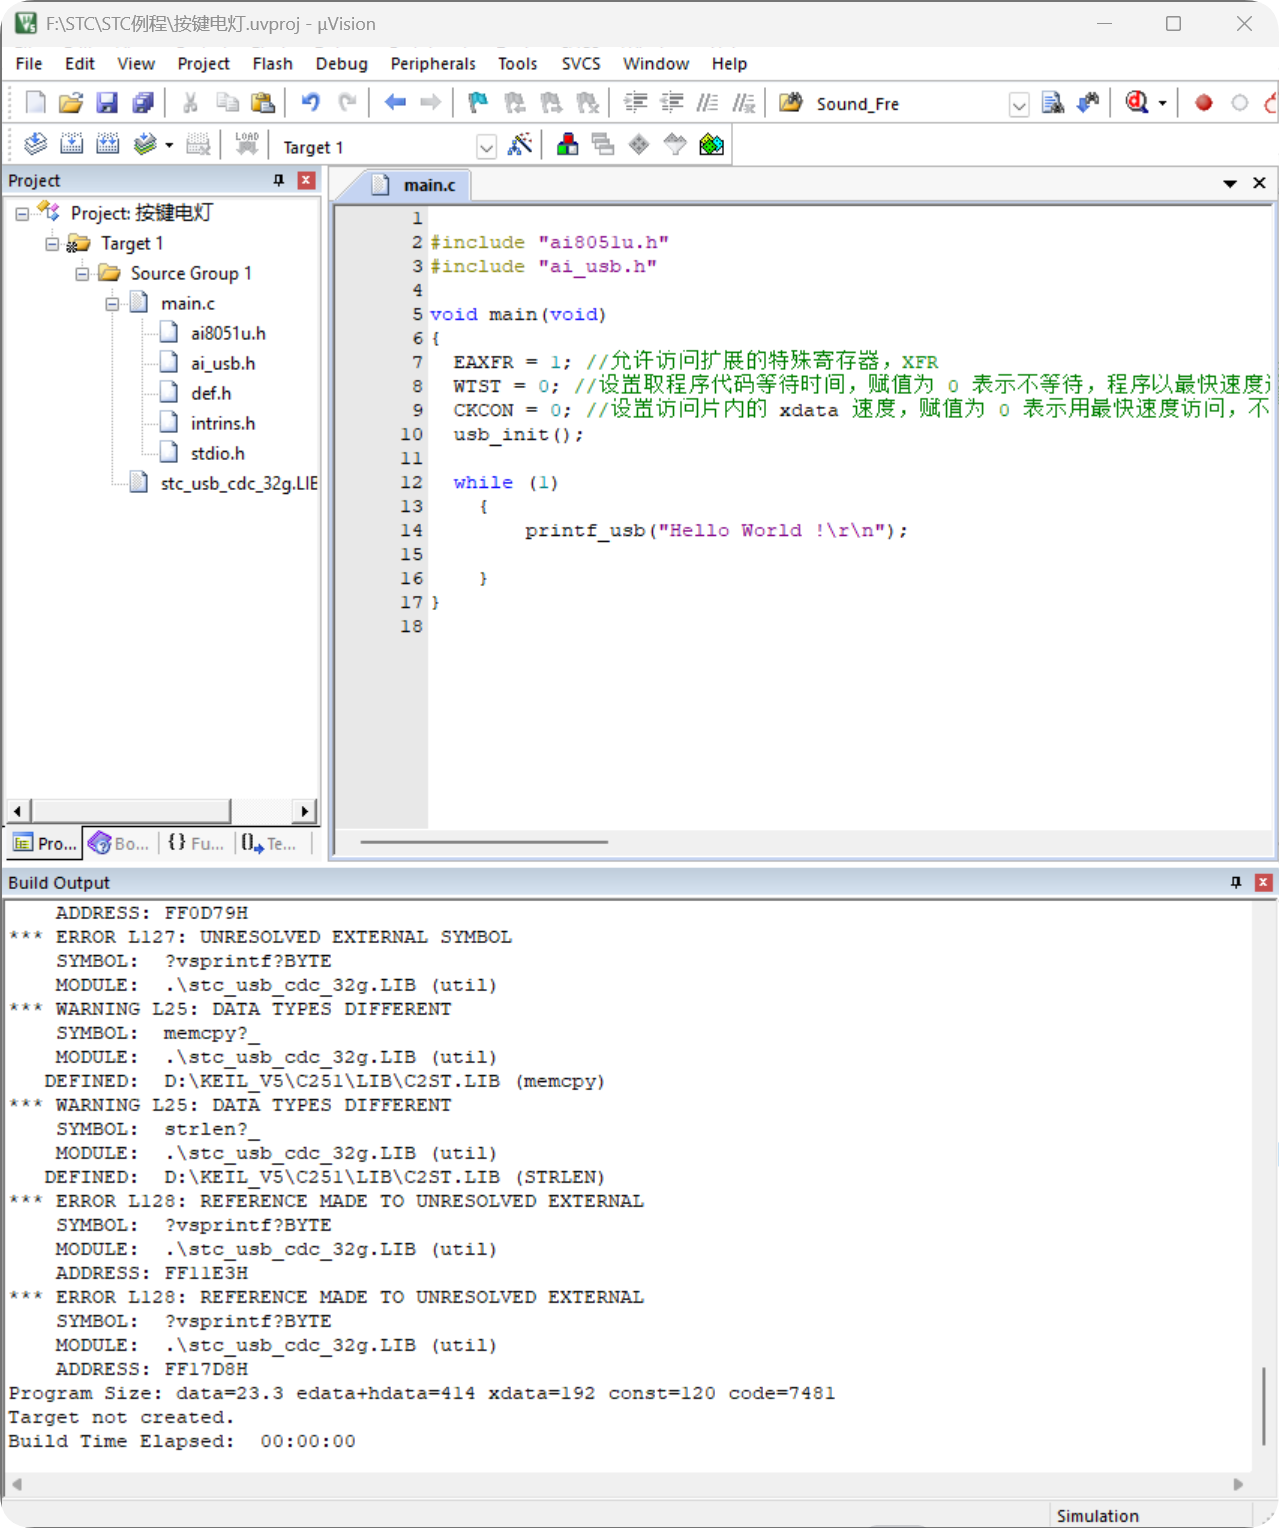The height and width of the screenshot is (1528, 1279).
Task: Indent the selected text via toolbar icon
Action: 635,103
